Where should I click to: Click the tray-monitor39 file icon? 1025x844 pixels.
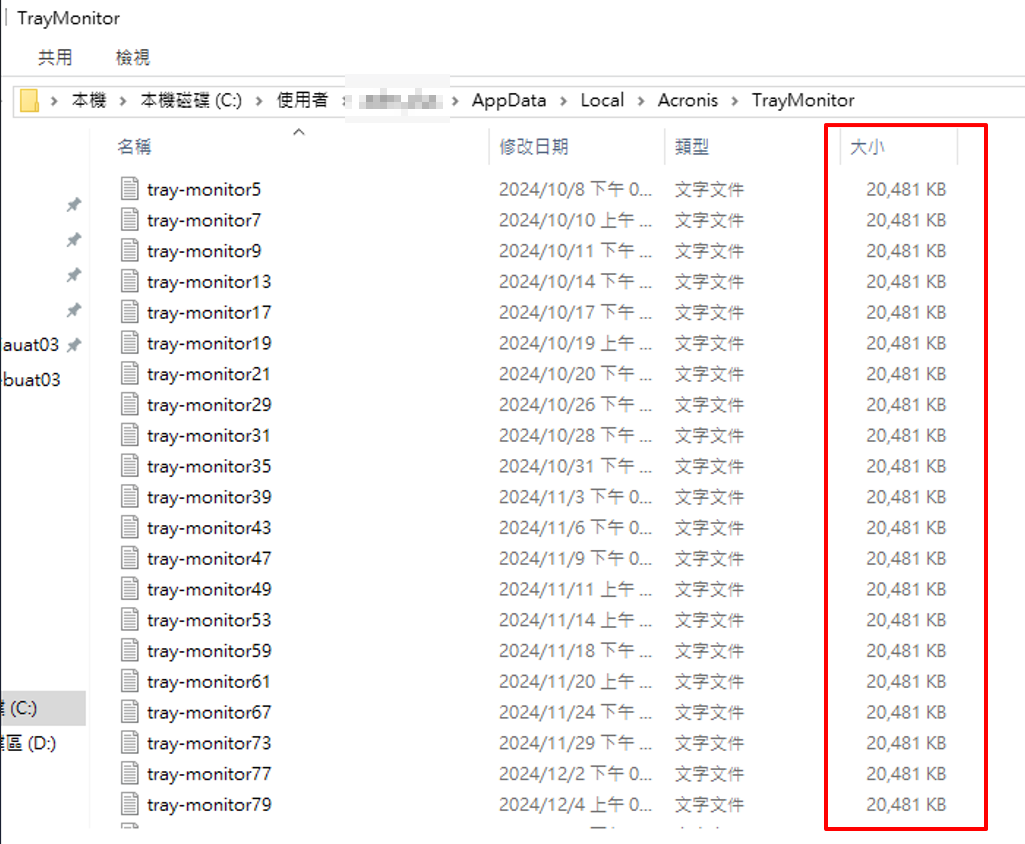pos(129,496)
